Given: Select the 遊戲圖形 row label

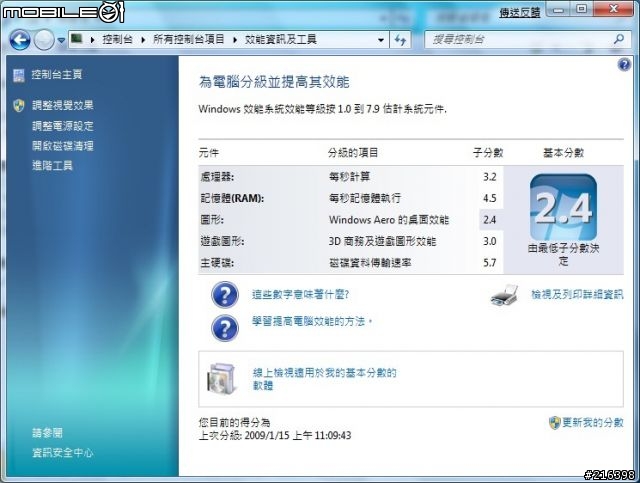Looking at the screenshot, I should coord(222,241).
